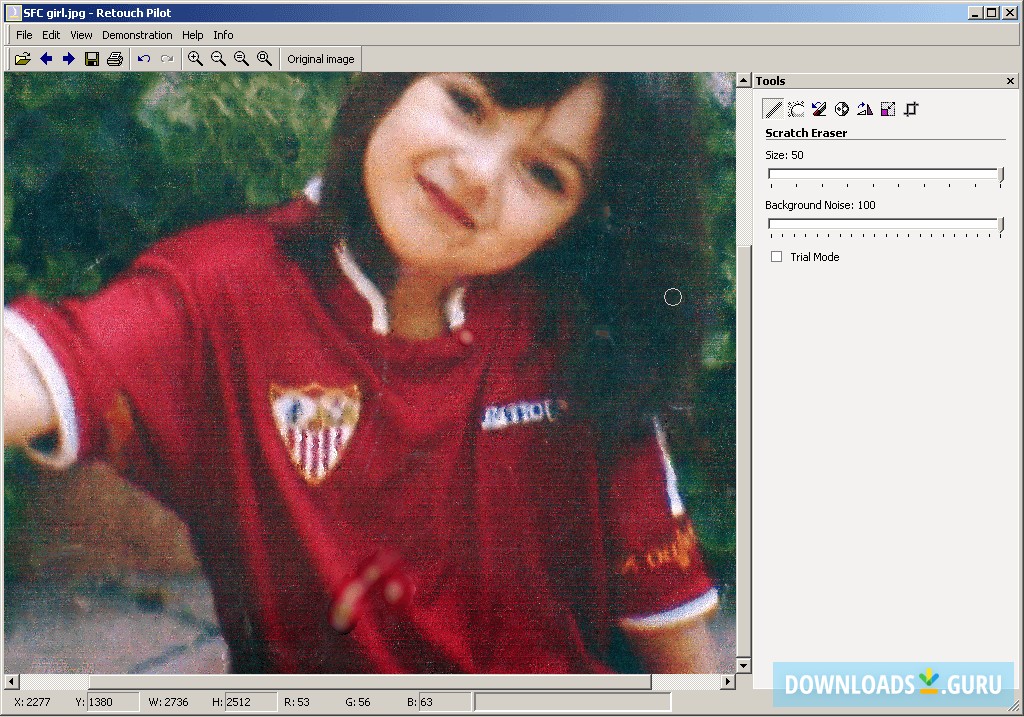Select the Crop tool

(910, 109)
